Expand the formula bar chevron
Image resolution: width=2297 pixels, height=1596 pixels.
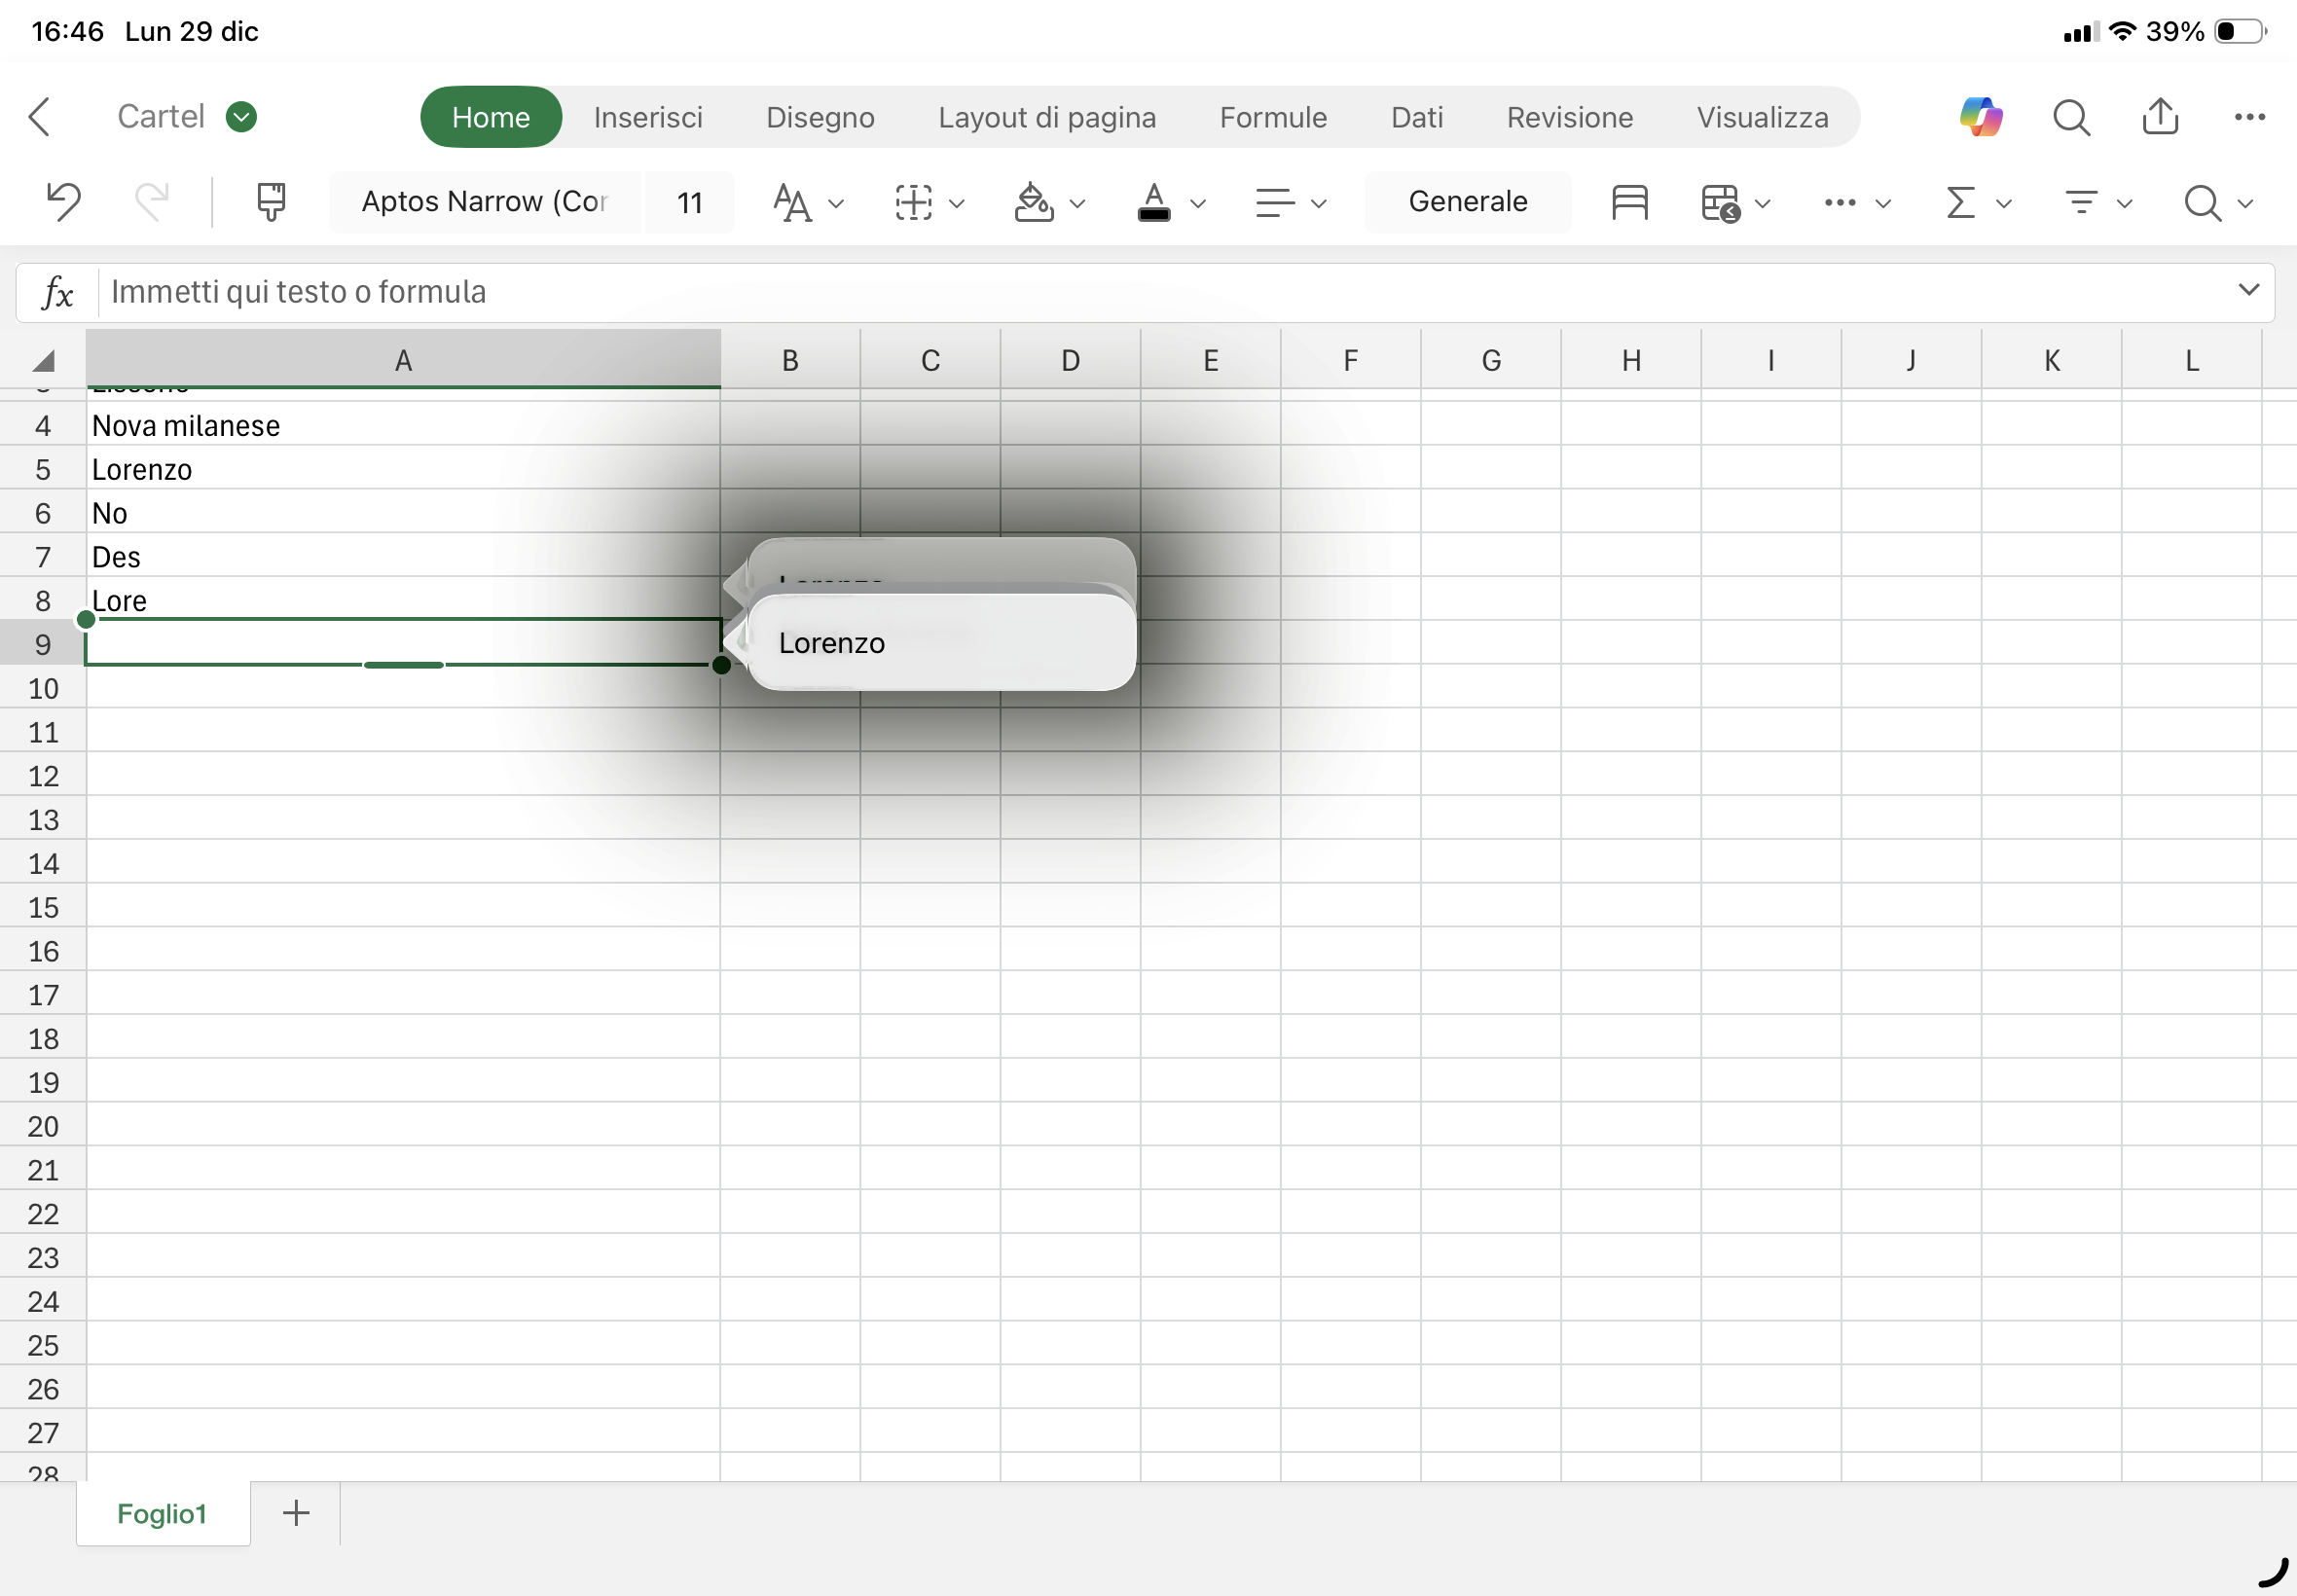tap(2248, 290)
